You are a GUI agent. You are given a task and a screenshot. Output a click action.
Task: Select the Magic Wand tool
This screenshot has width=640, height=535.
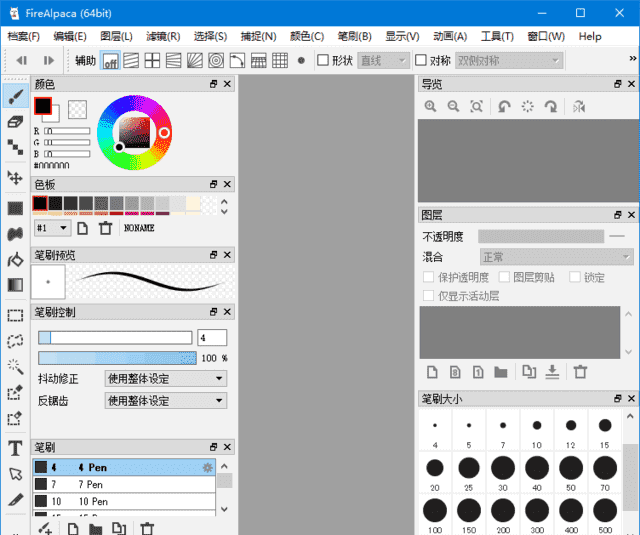point(16,366)
